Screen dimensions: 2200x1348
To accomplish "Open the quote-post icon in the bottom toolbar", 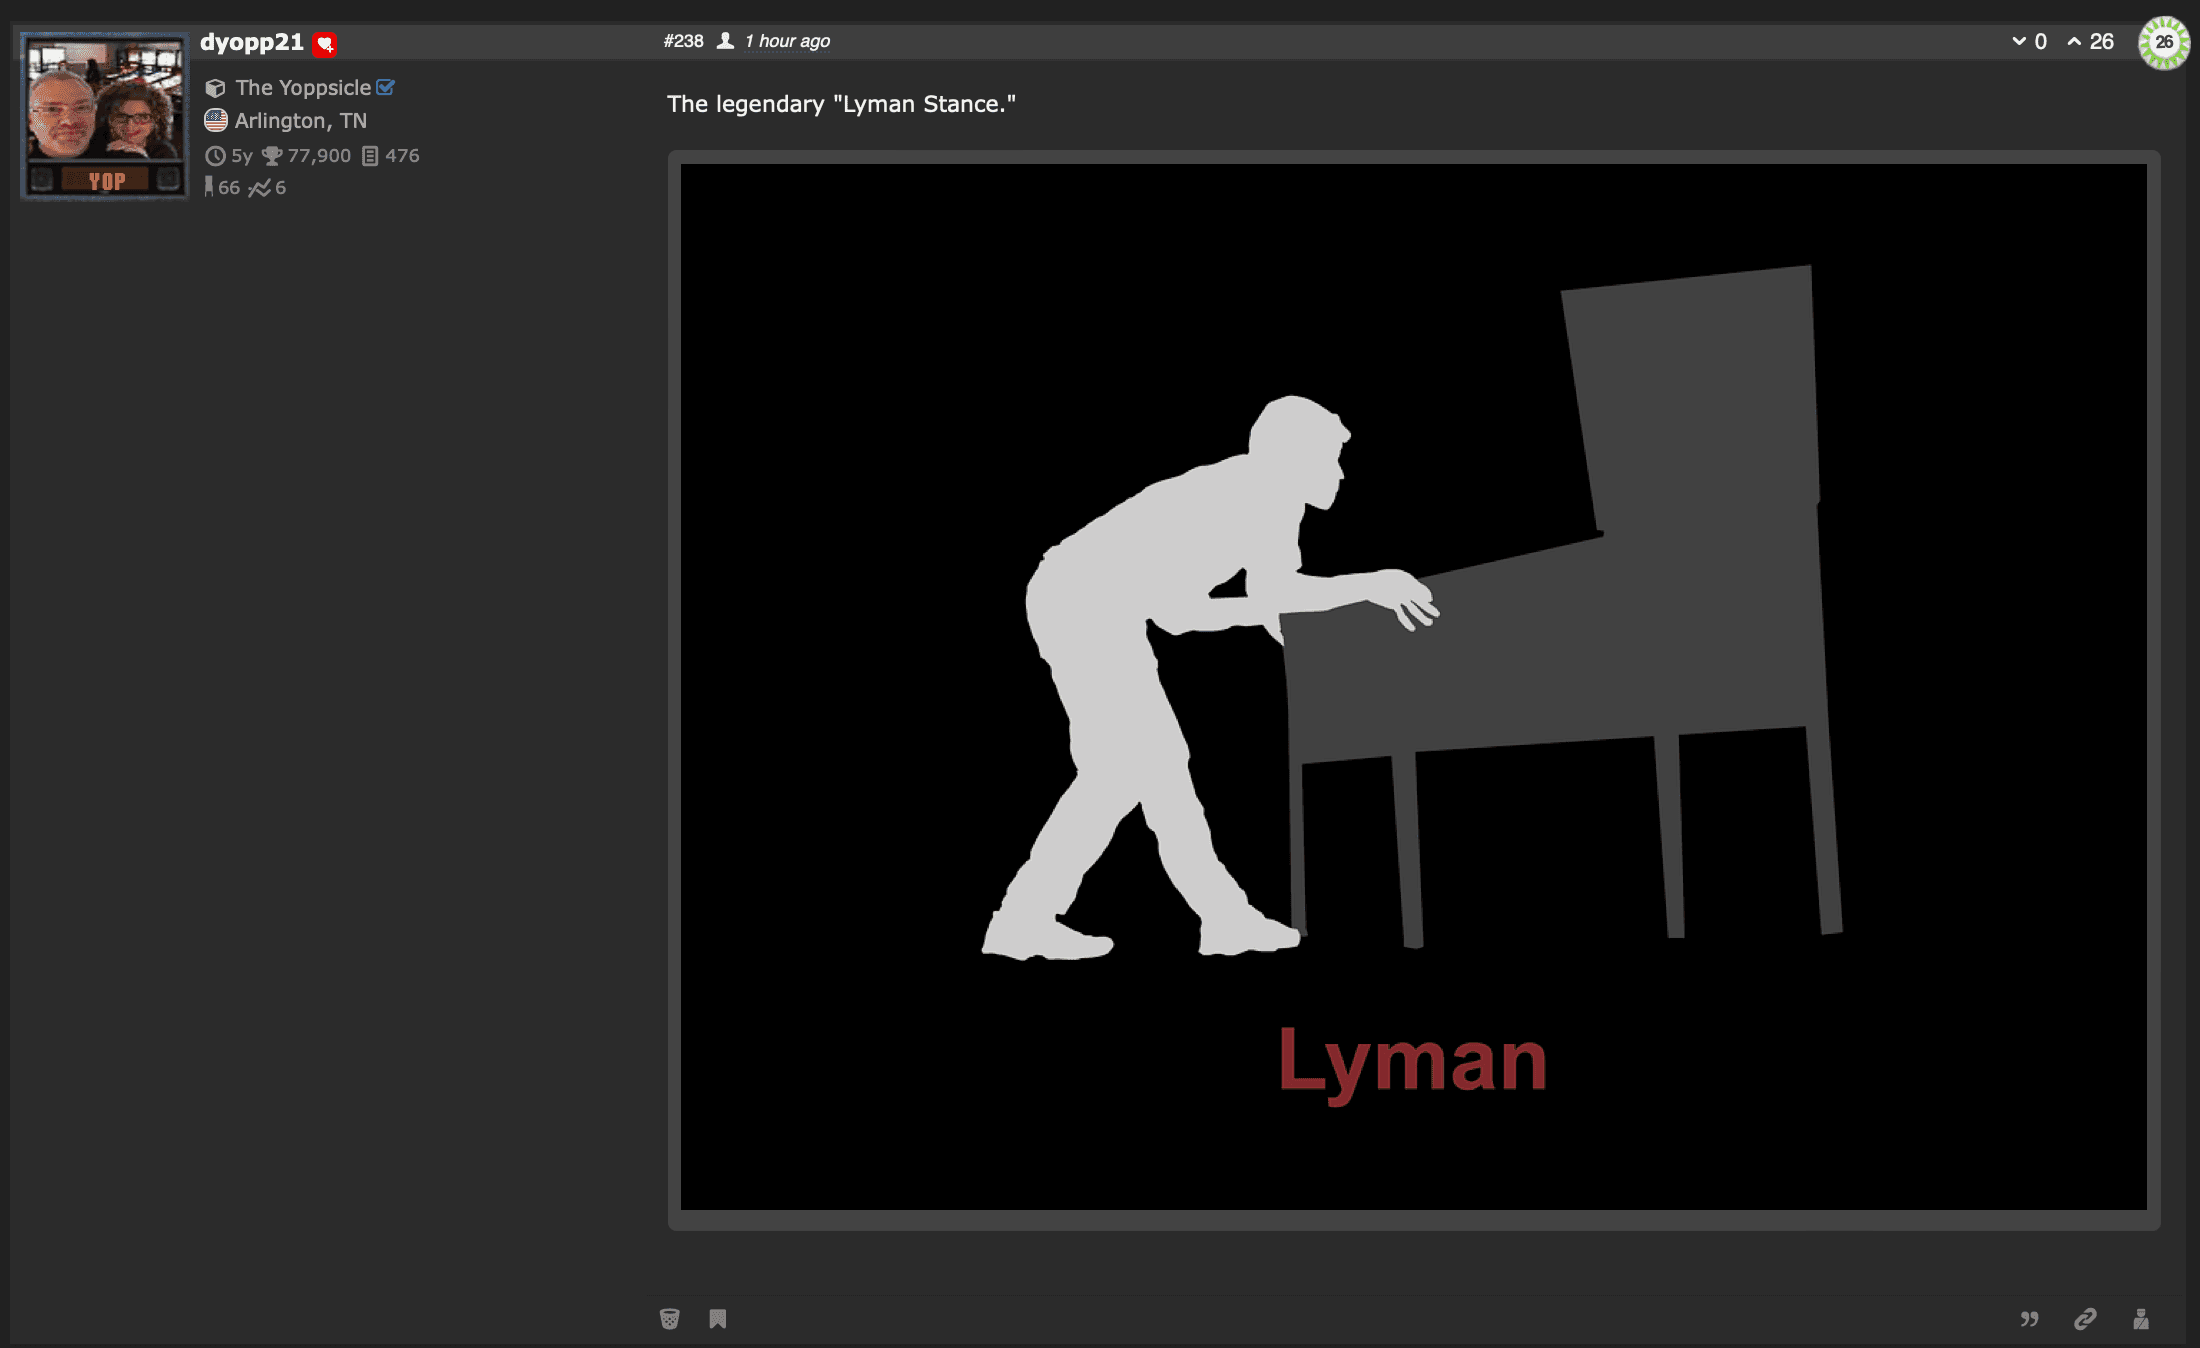I will click(x=2030, y=1319).
